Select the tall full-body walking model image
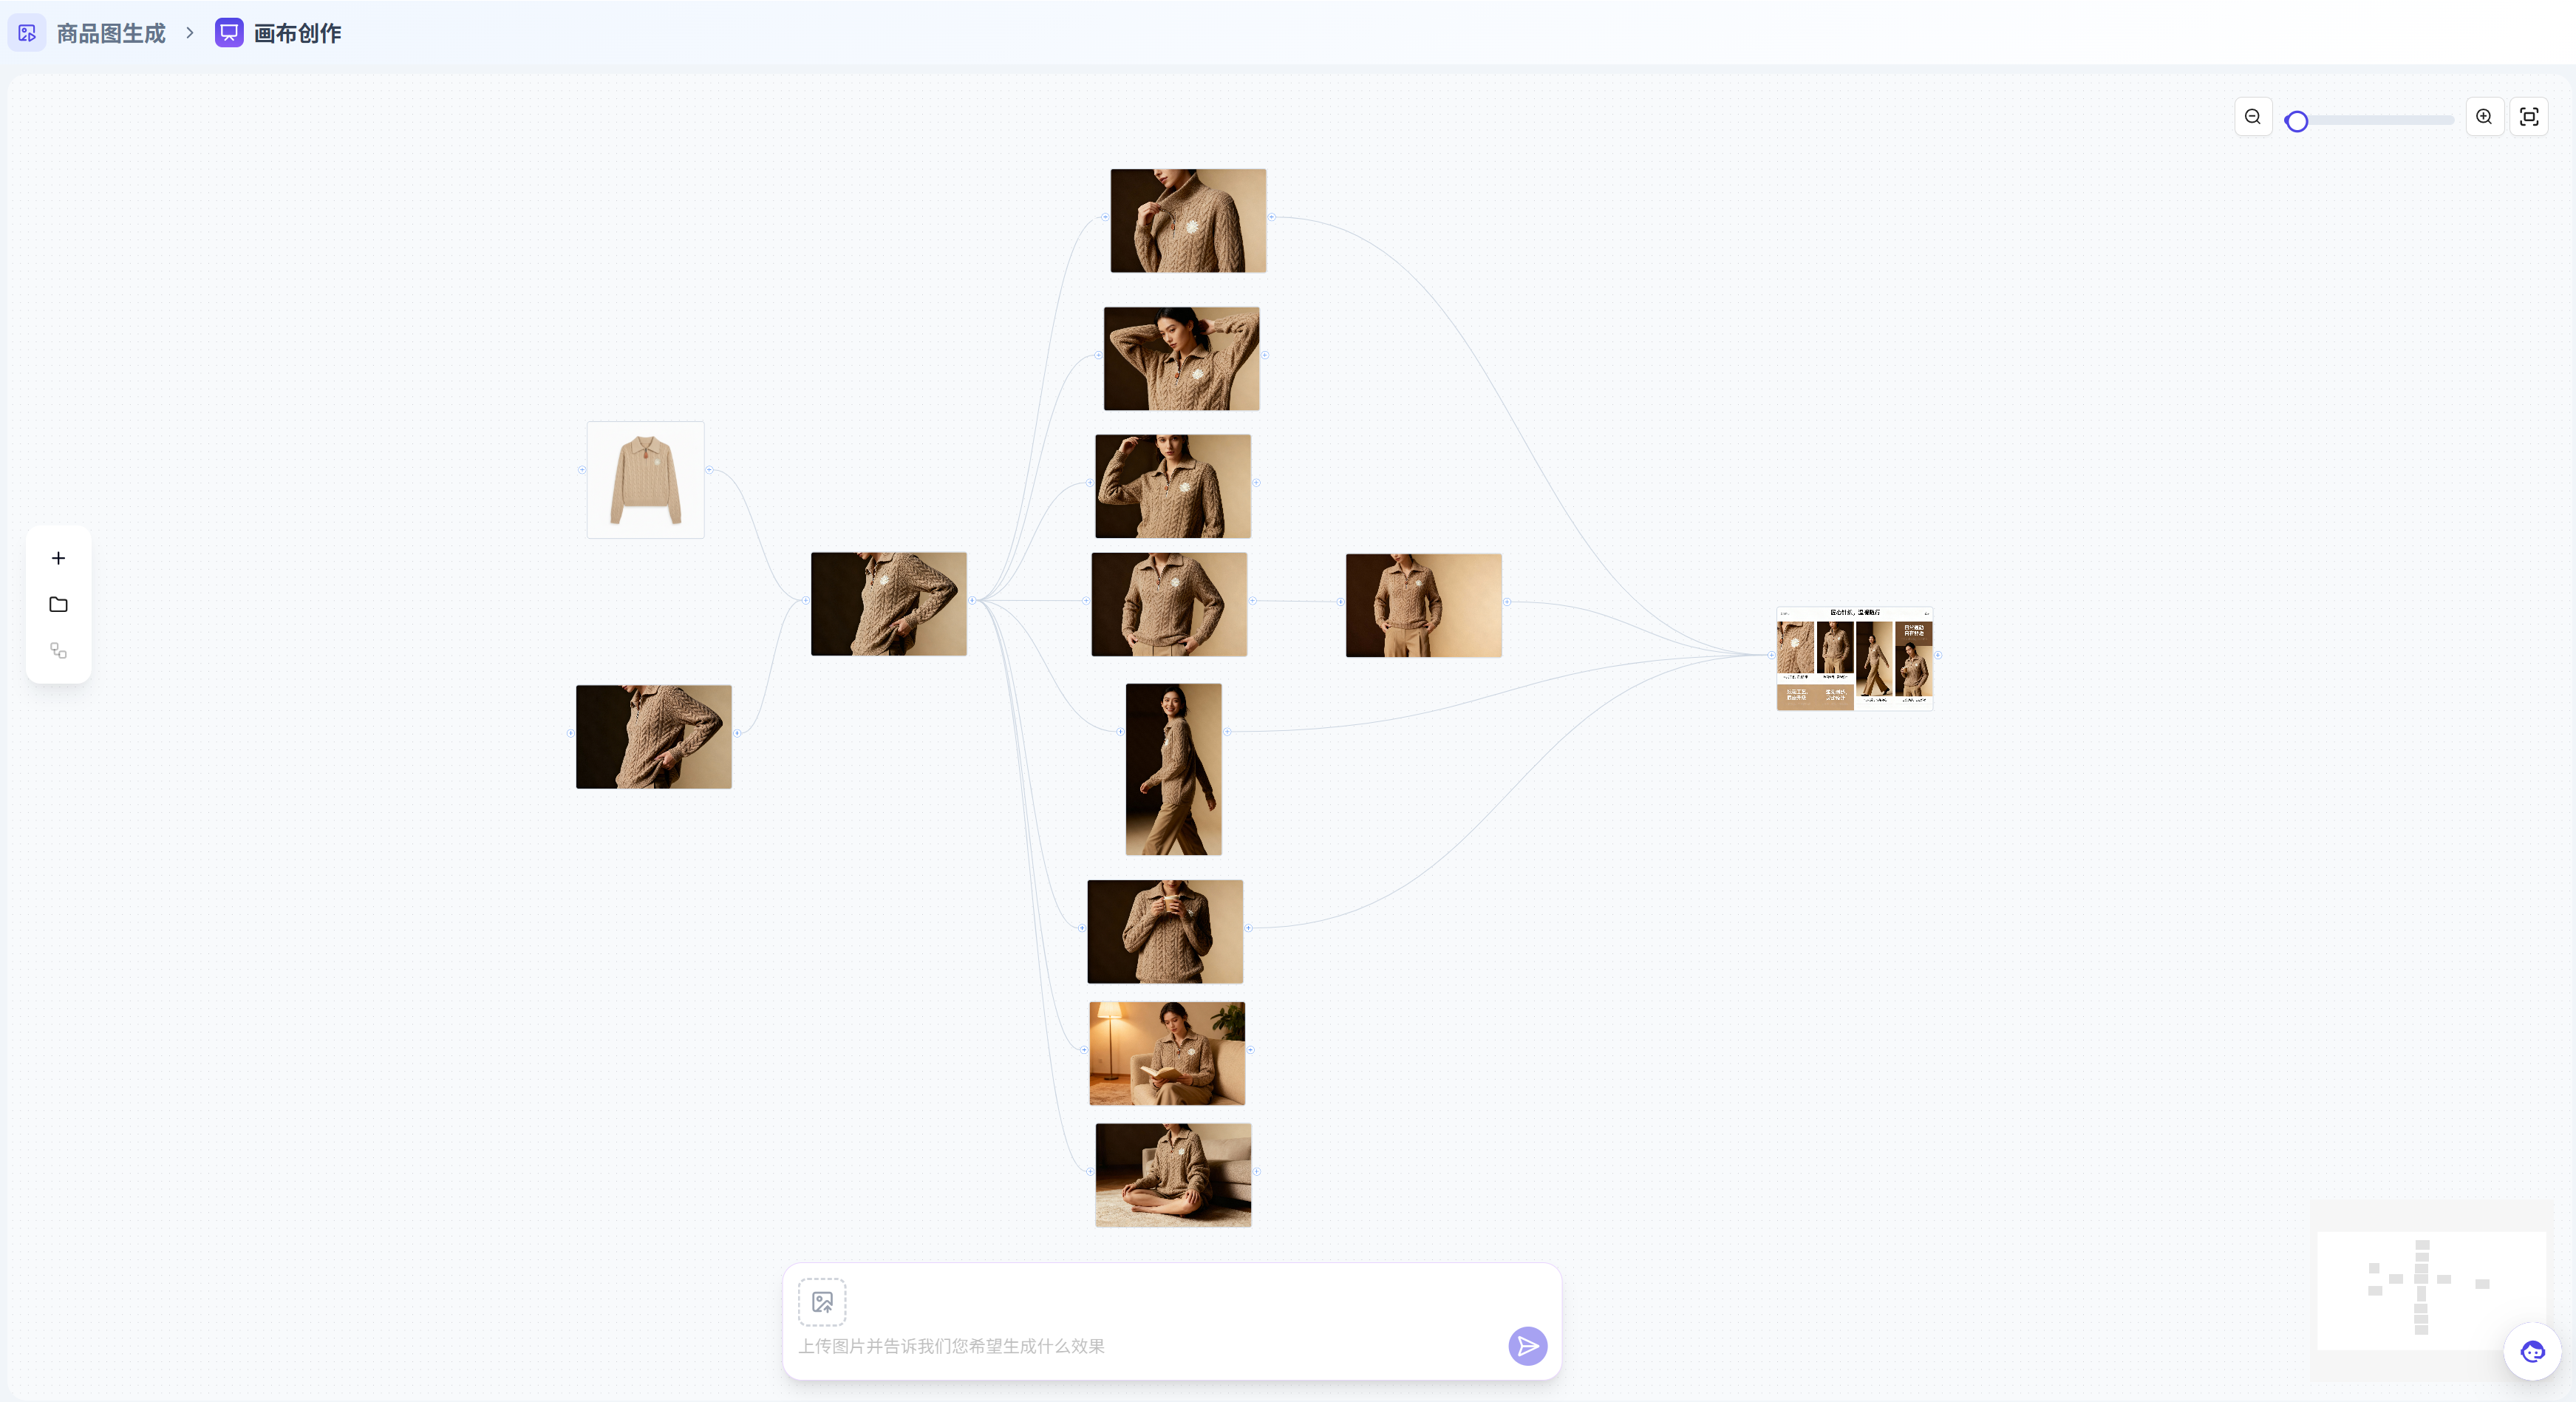The image size is (2576, 1402). pos(1173,769)
